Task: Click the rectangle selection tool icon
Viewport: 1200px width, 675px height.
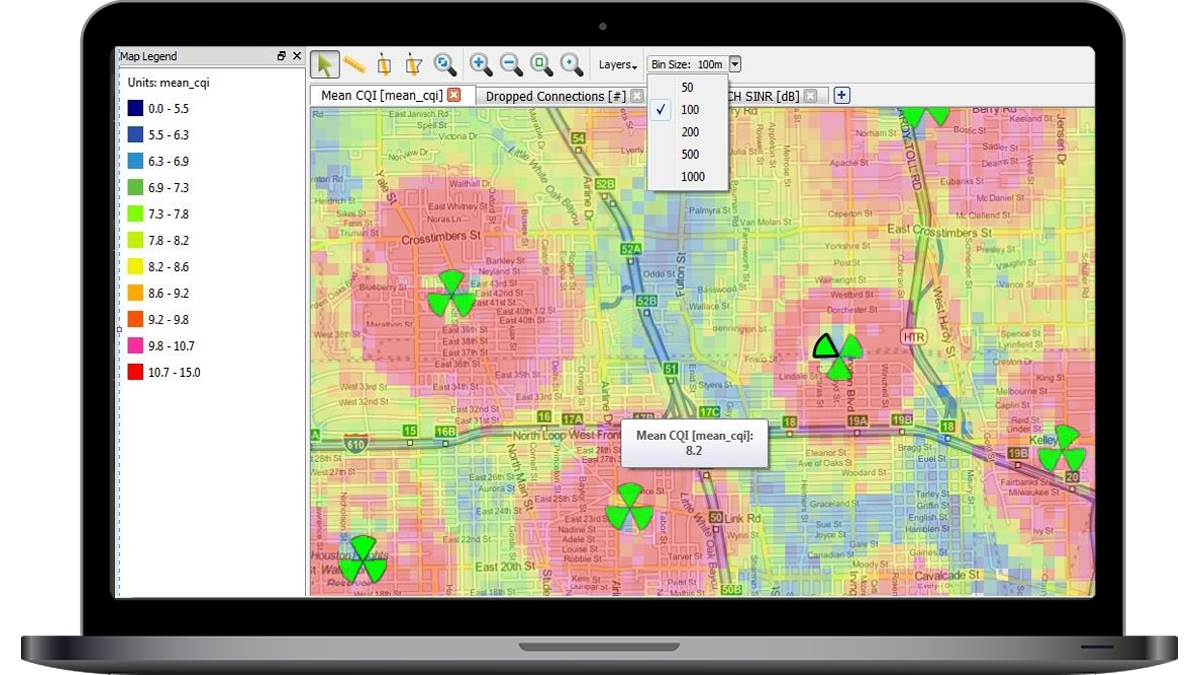Action: coord(384,65)
